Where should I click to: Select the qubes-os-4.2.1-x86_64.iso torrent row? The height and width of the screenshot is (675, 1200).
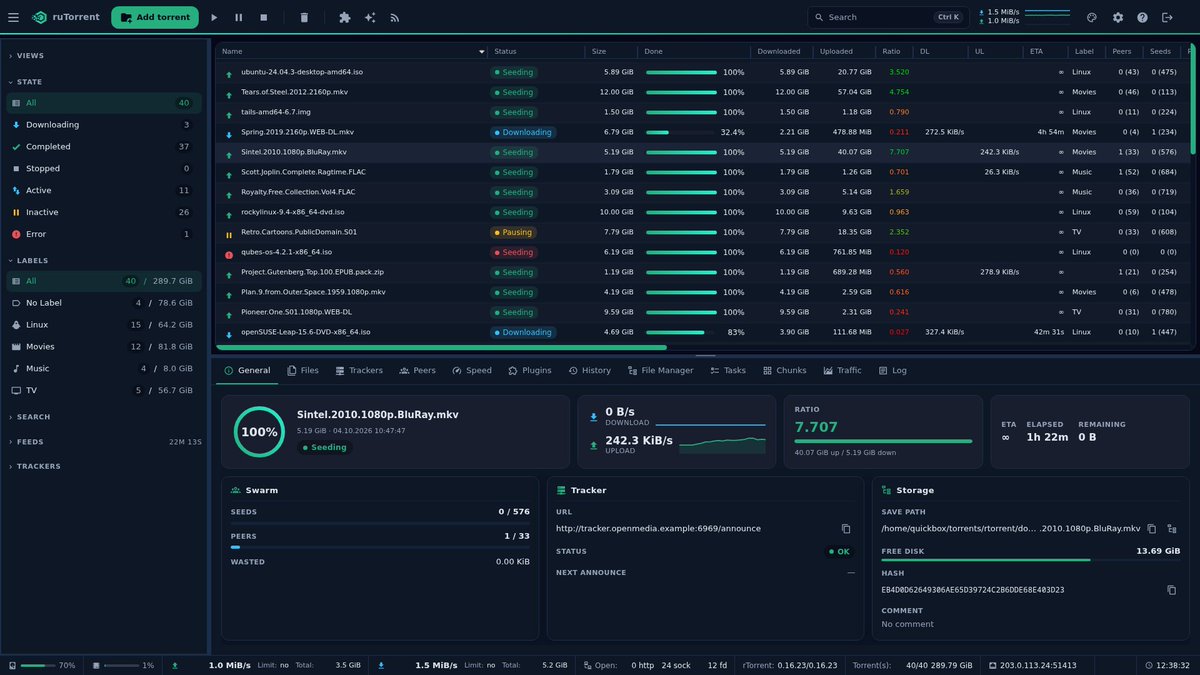703,252
